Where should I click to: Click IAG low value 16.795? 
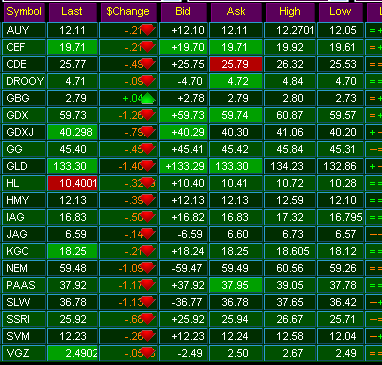340,217
